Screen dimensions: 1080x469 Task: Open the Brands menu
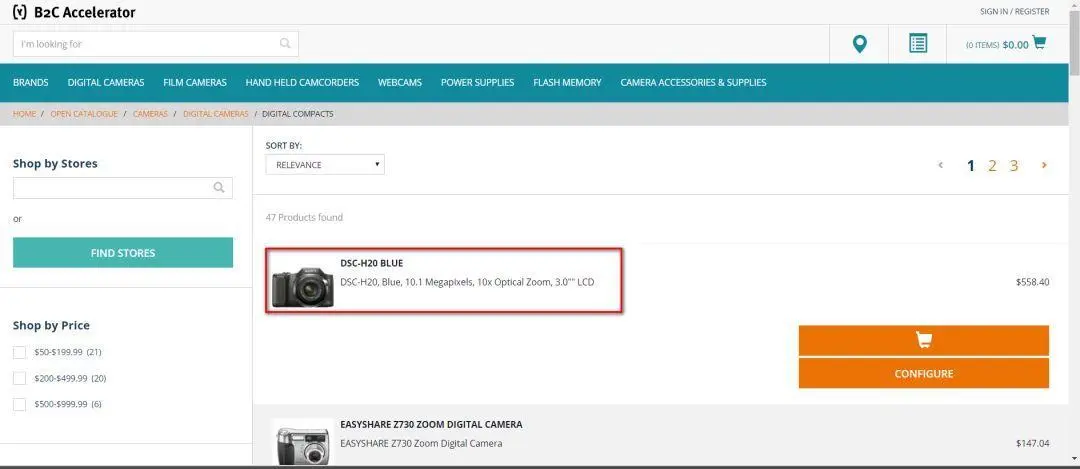31,83
